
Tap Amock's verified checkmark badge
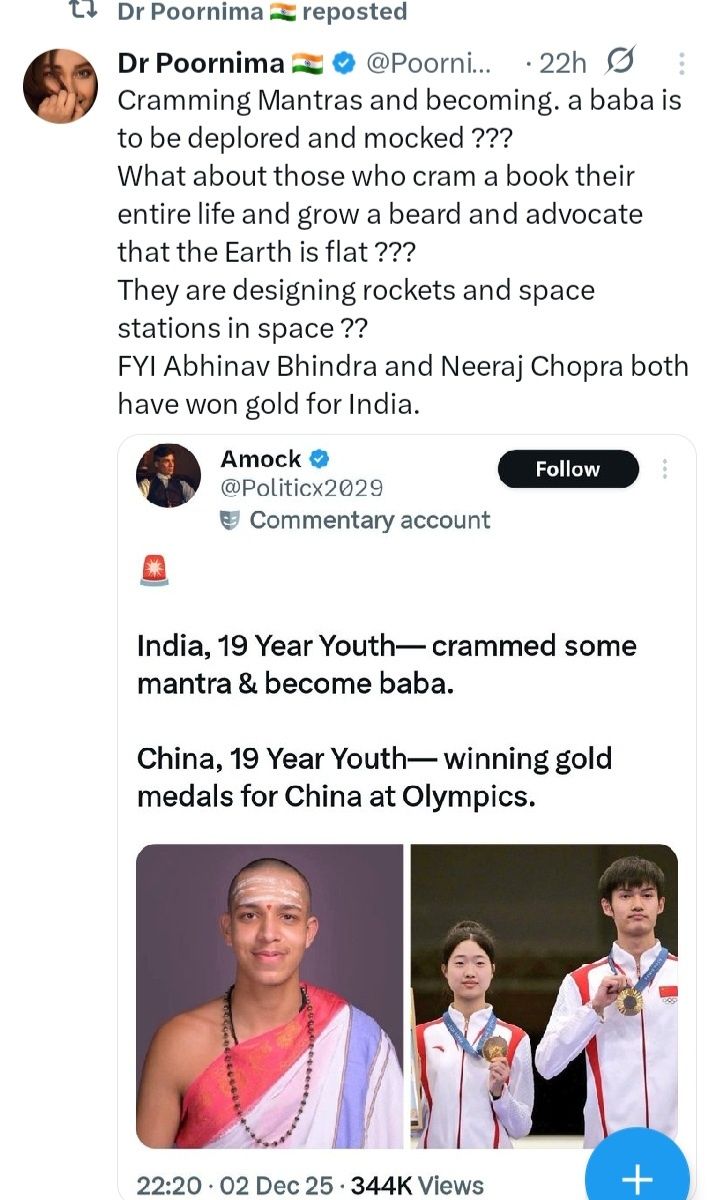point(319,459)
